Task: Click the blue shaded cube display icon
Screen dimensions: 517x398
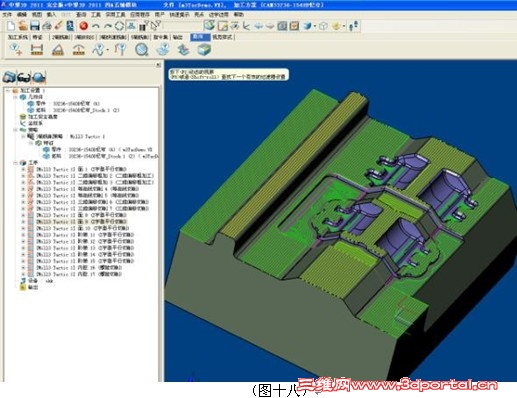Action: [307, 26]
